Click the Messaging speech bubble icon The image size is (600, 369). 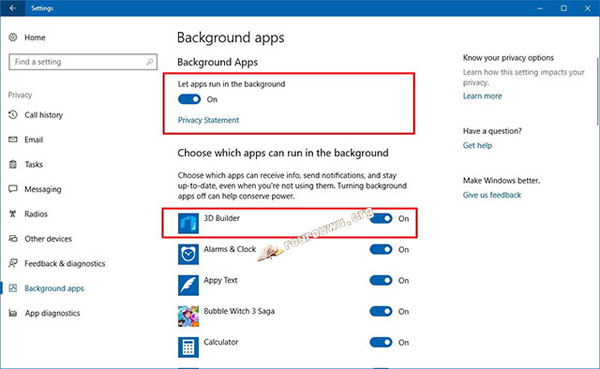click(x=13, y=189)
